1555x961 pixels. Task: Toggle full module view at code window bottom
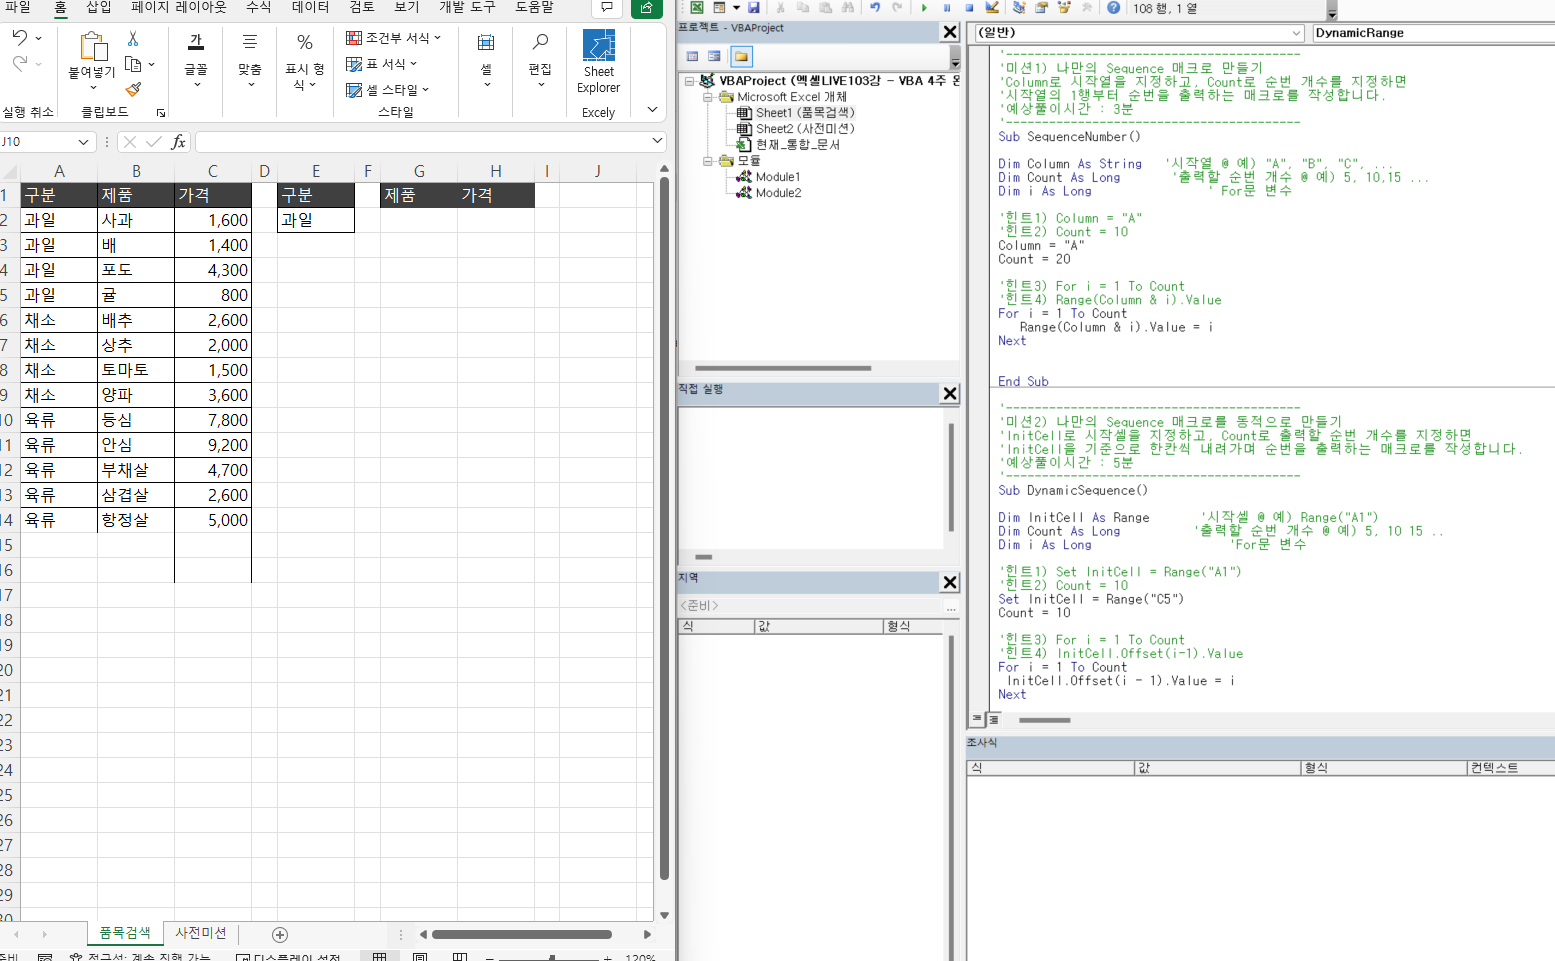click(993, 719)
